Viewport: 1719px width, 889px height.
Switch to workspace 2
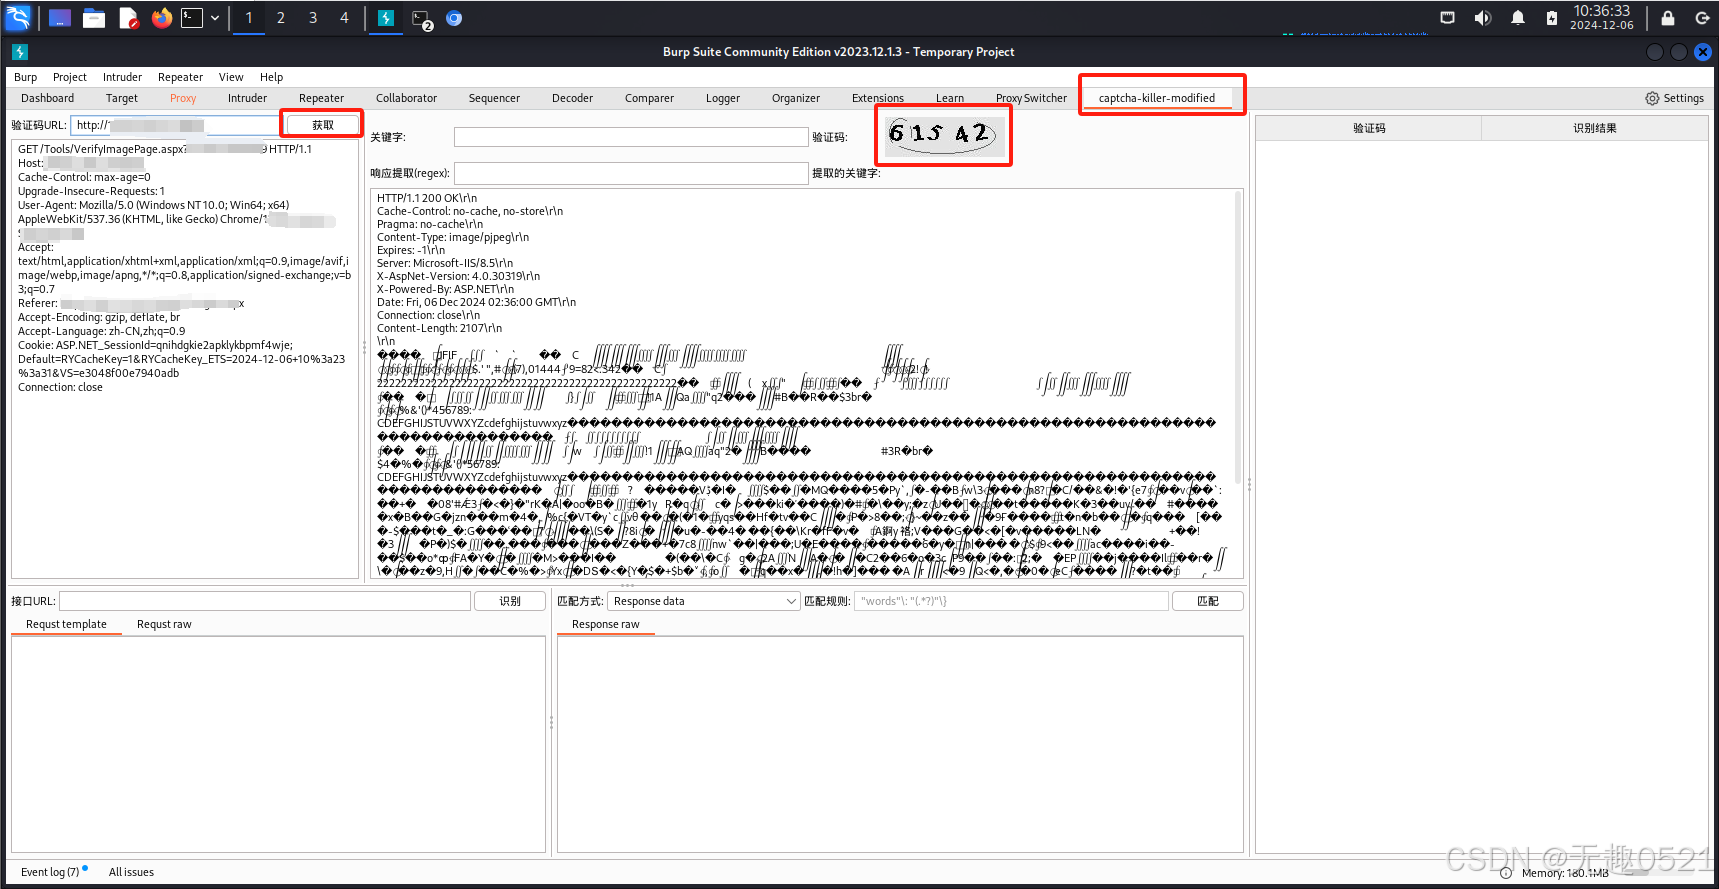pos(281,18)
